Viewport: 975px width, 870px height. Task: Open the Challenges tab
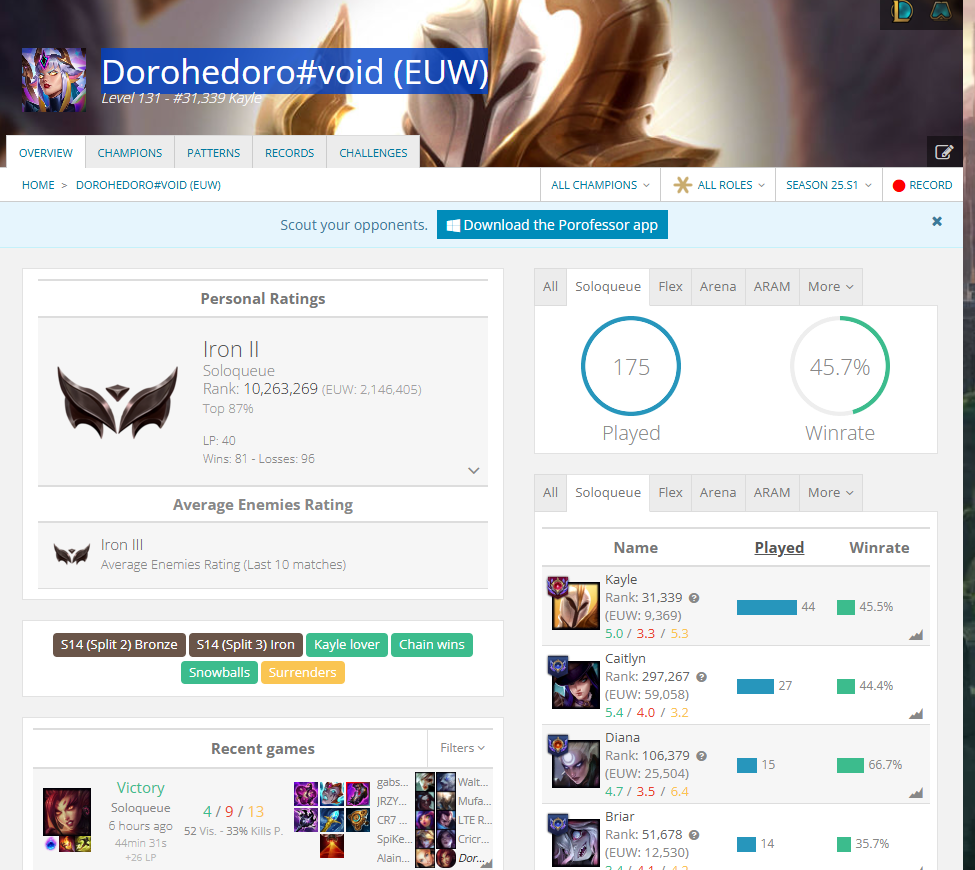click(373, 152)
